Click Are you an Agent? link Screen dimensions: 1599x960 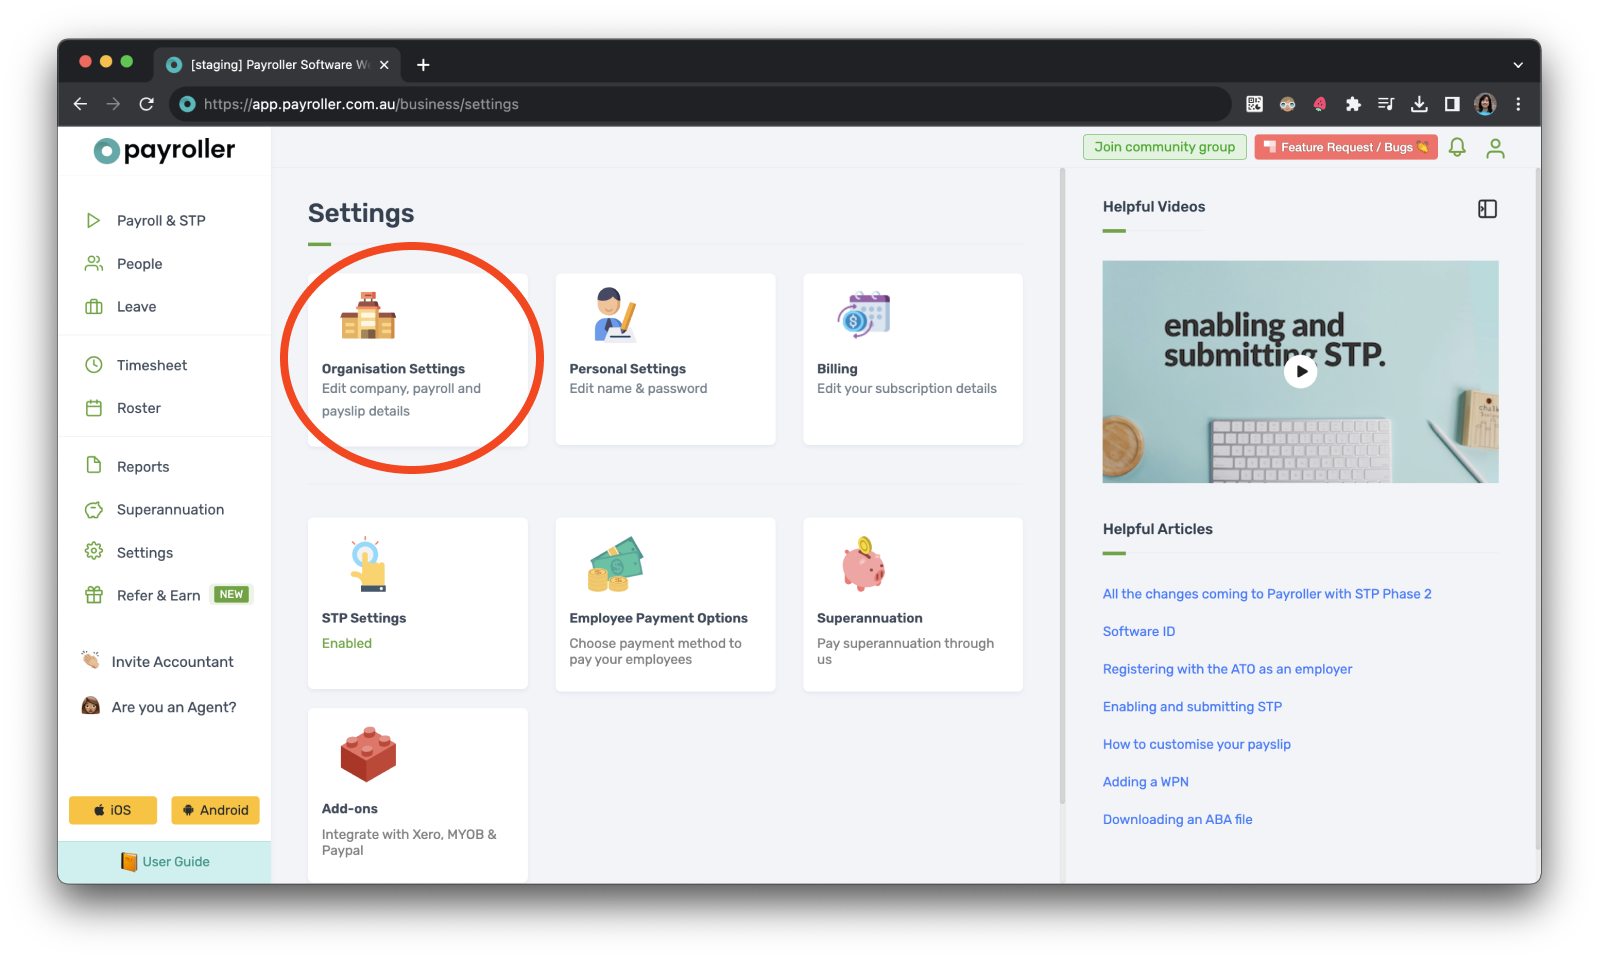[x=174, y=707]
